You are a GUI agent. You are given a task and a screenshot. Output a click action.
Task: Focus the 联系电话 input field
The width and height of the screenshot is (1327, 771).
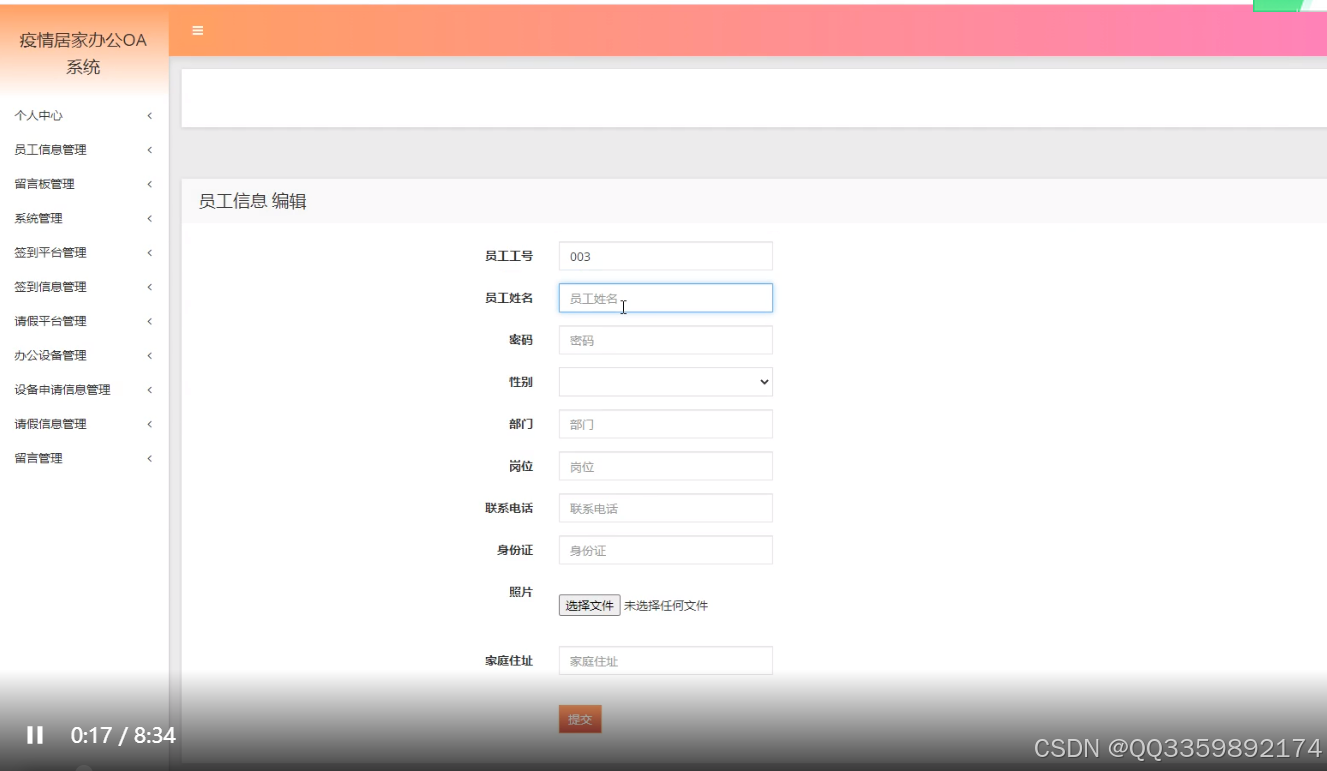click(666, 508)
